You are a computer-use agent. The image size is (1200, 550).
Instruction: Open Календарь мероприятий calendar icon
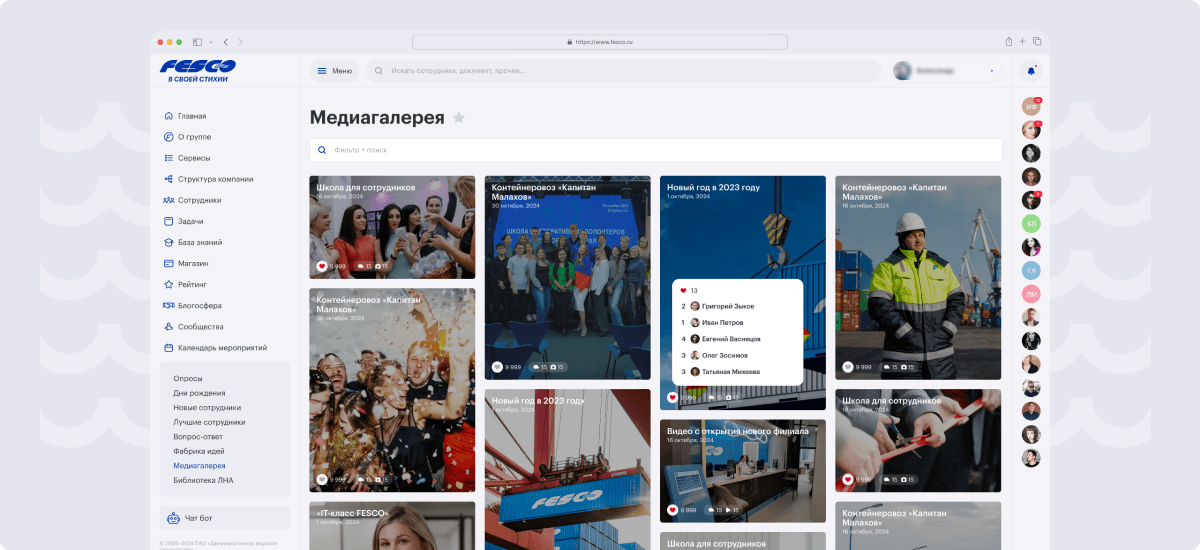168,348
